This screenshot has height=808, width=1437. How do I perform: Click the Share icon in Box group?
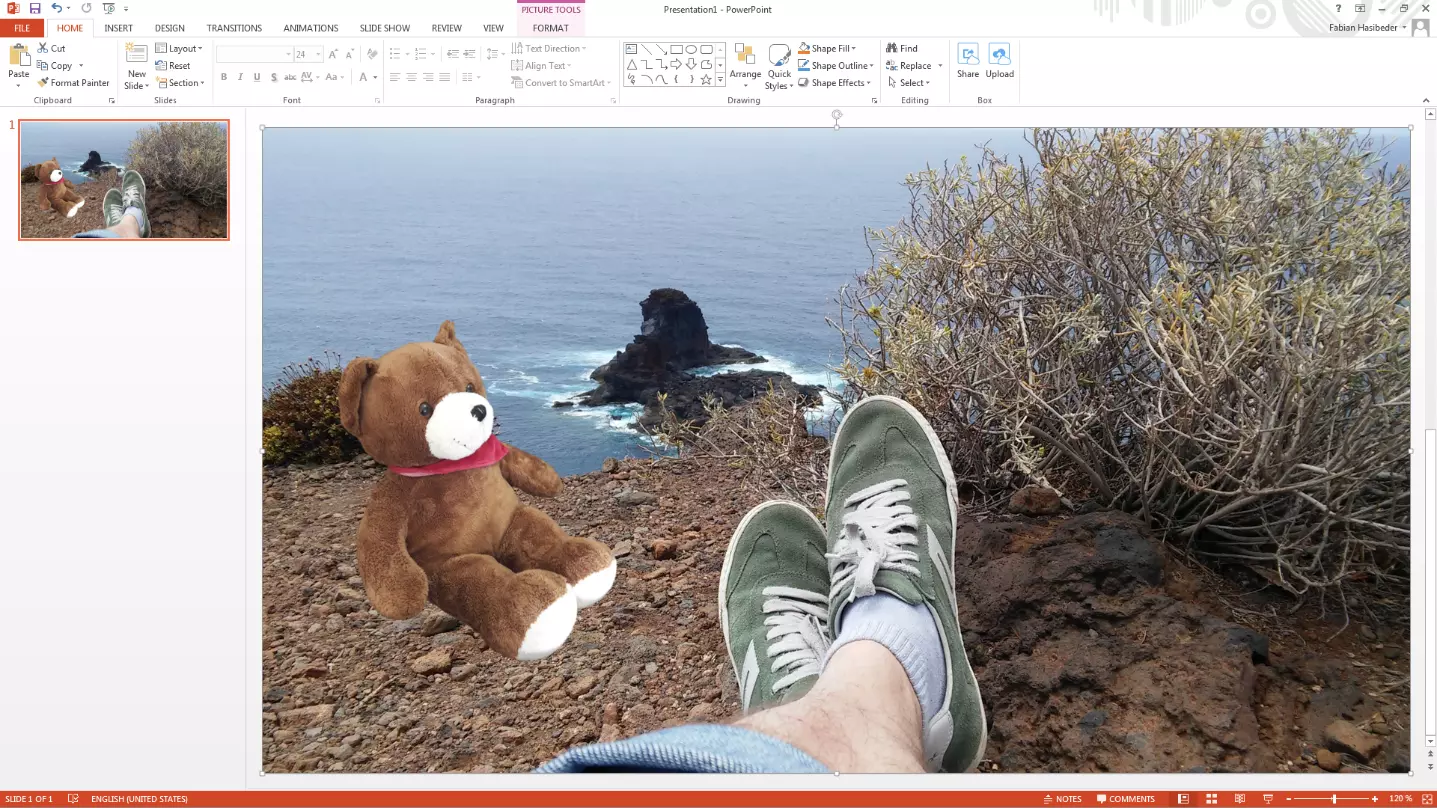pos(967,61)
